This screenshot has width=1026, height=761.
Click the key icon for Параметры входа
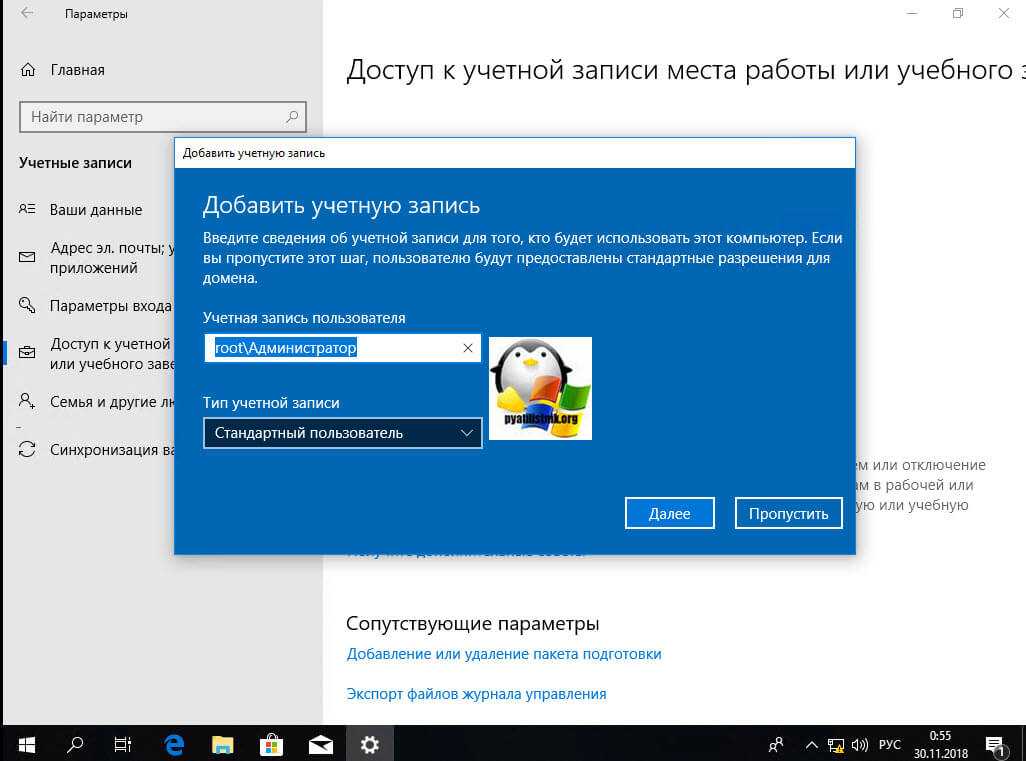[x=27, y=305]
